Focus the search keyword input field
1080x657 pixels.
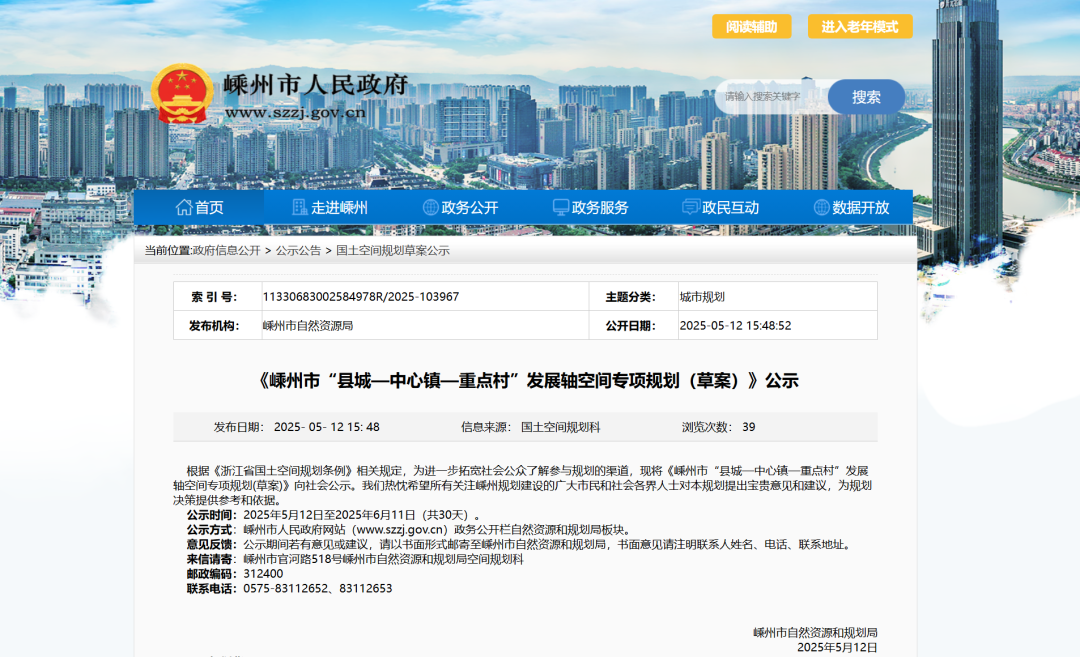click(x=768, y=97)
